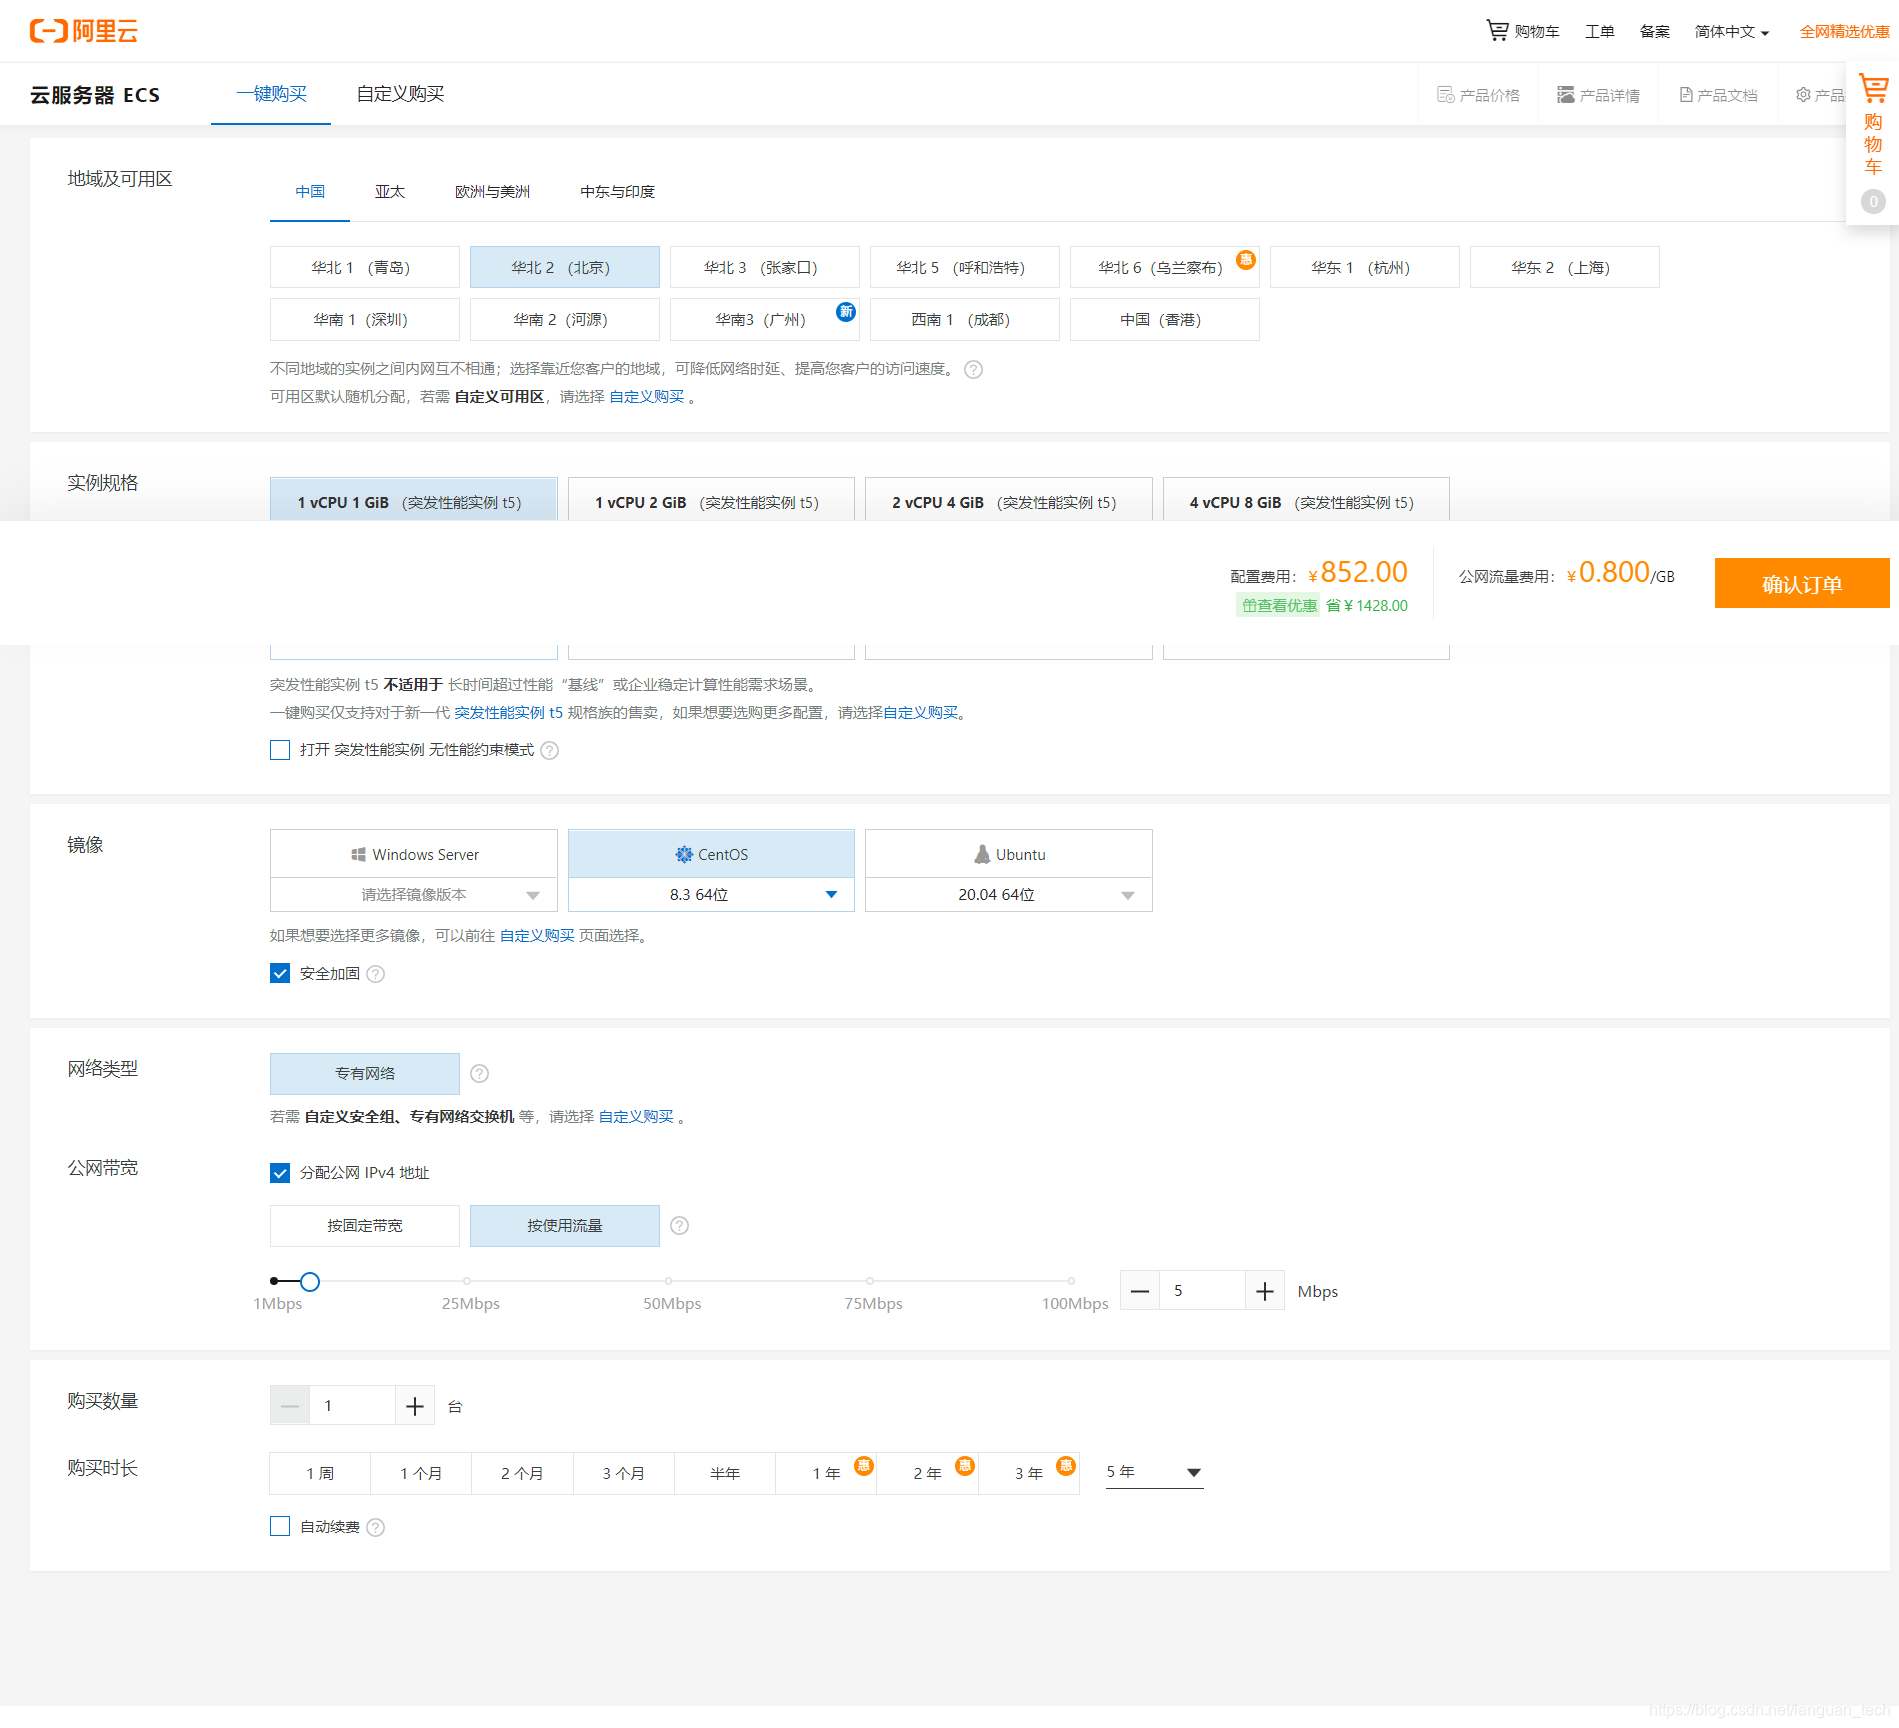Choose region 华北 6 (乌兰察布)

click(1165, 267)
